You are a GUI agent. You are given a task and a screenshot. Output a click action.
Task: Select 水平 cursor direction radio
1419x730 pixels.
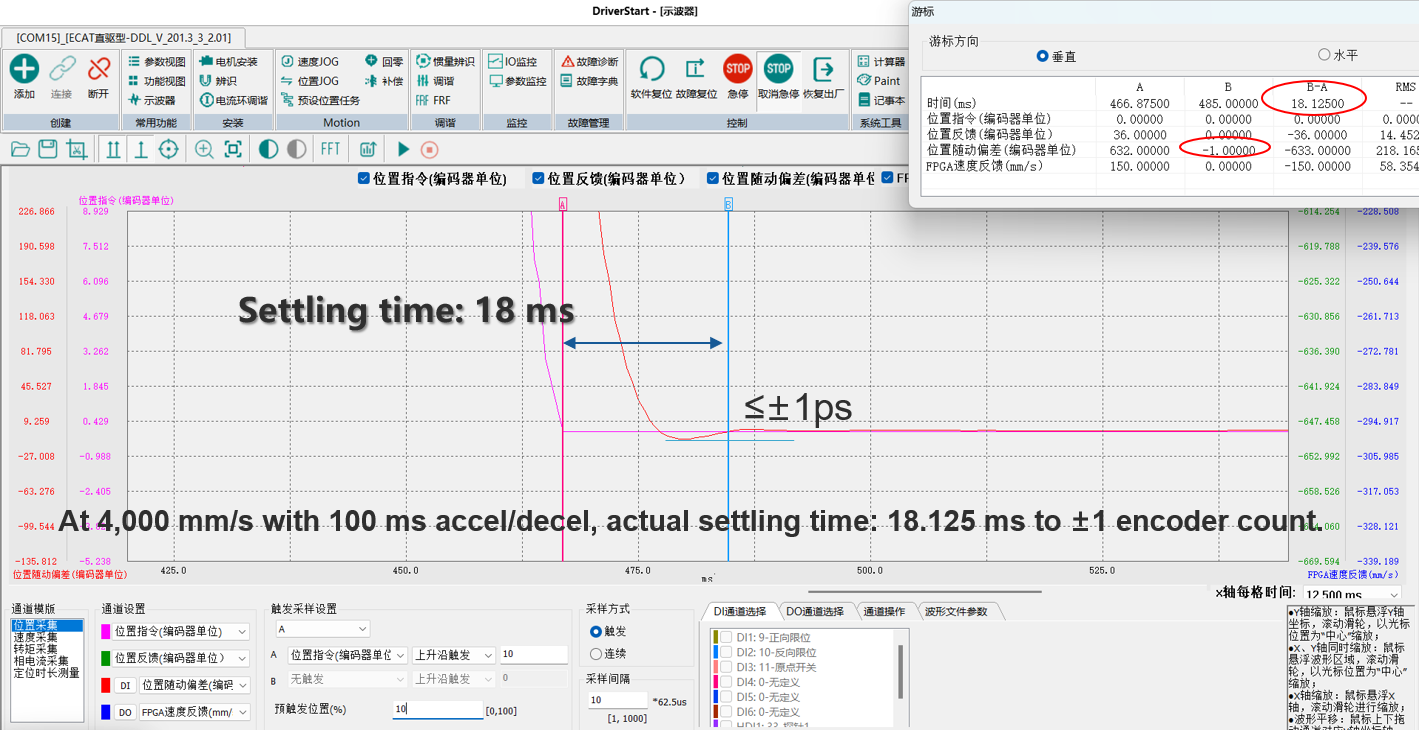tap(1324, 56)
